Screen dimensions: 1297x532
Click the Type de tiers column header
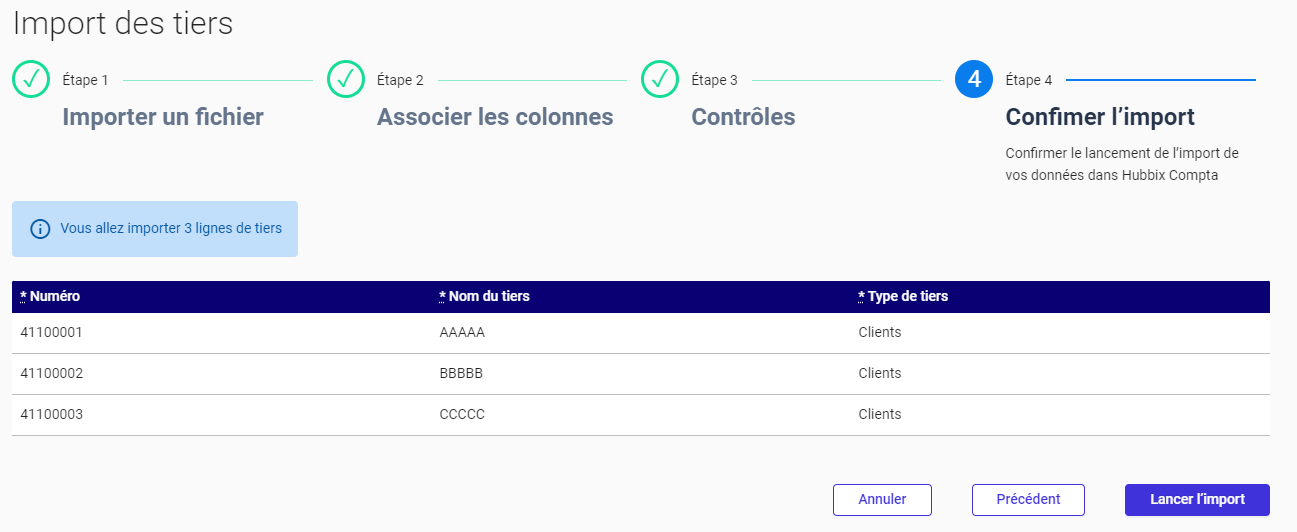point(903,297)
